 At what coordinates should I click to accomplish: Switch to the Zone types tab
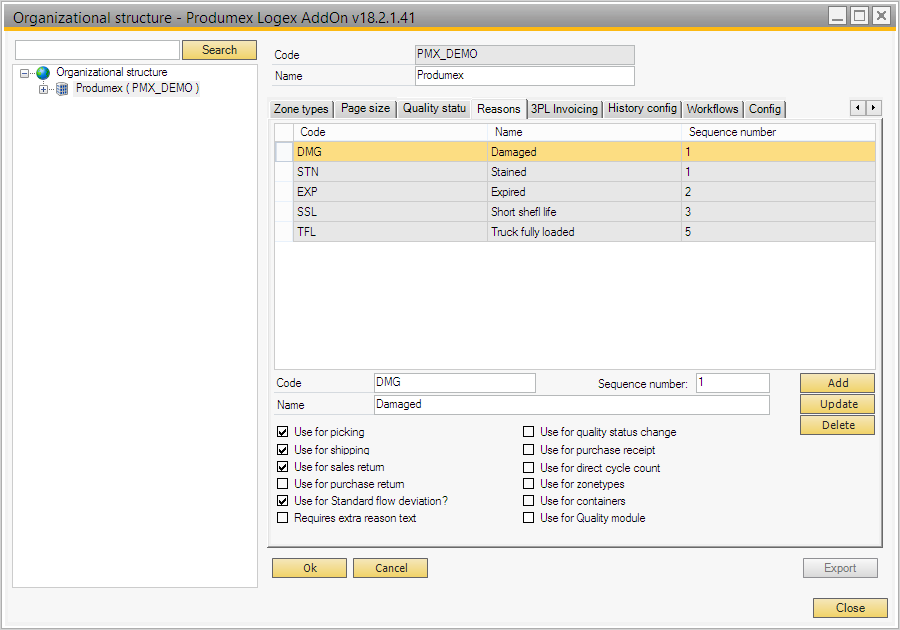click(x=301, y=109)
